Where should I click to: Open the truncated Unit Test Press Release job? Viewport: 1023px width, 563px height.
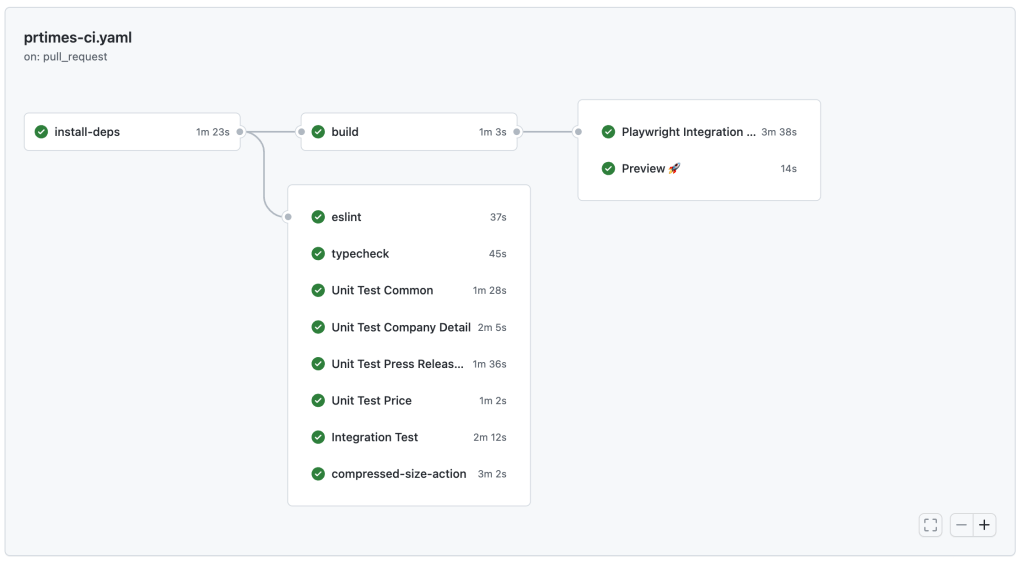[x=397, y=364]
